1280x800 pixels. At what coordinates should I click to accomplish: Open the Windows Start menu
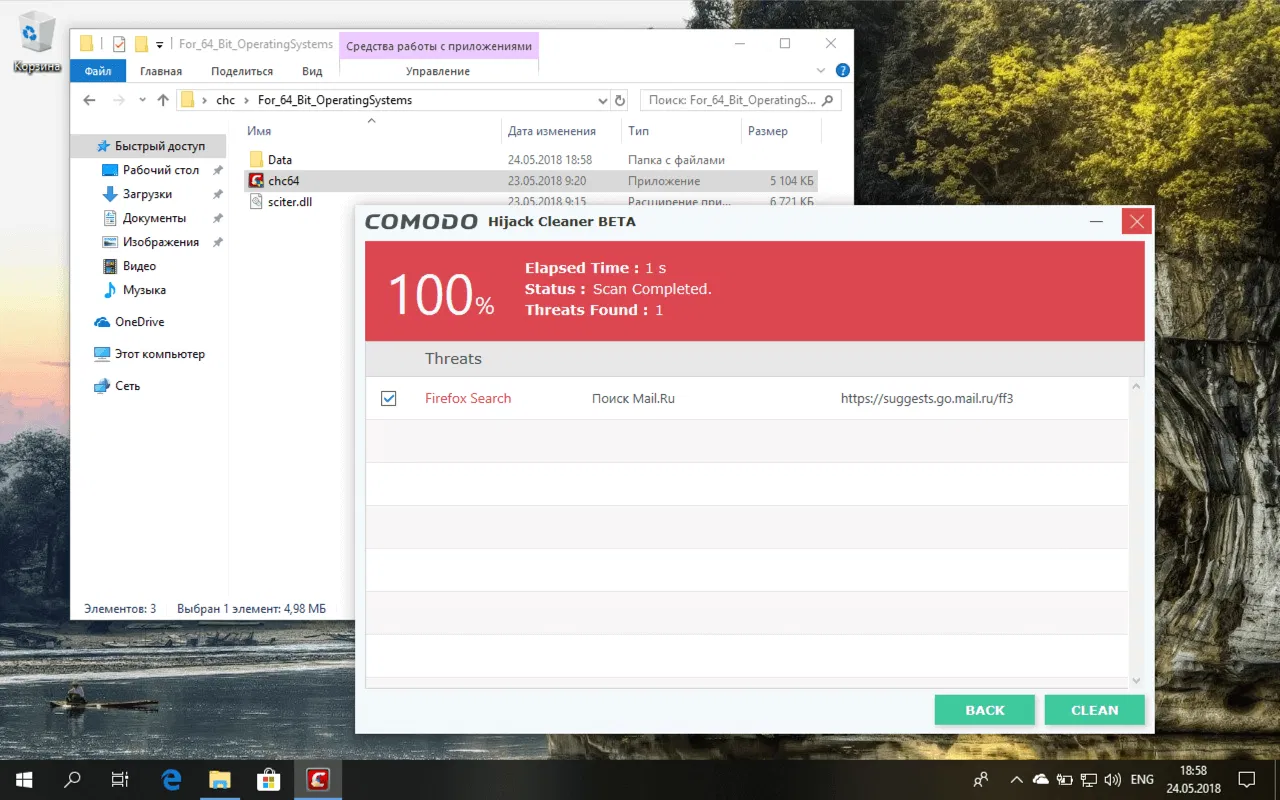pos(24,779)
